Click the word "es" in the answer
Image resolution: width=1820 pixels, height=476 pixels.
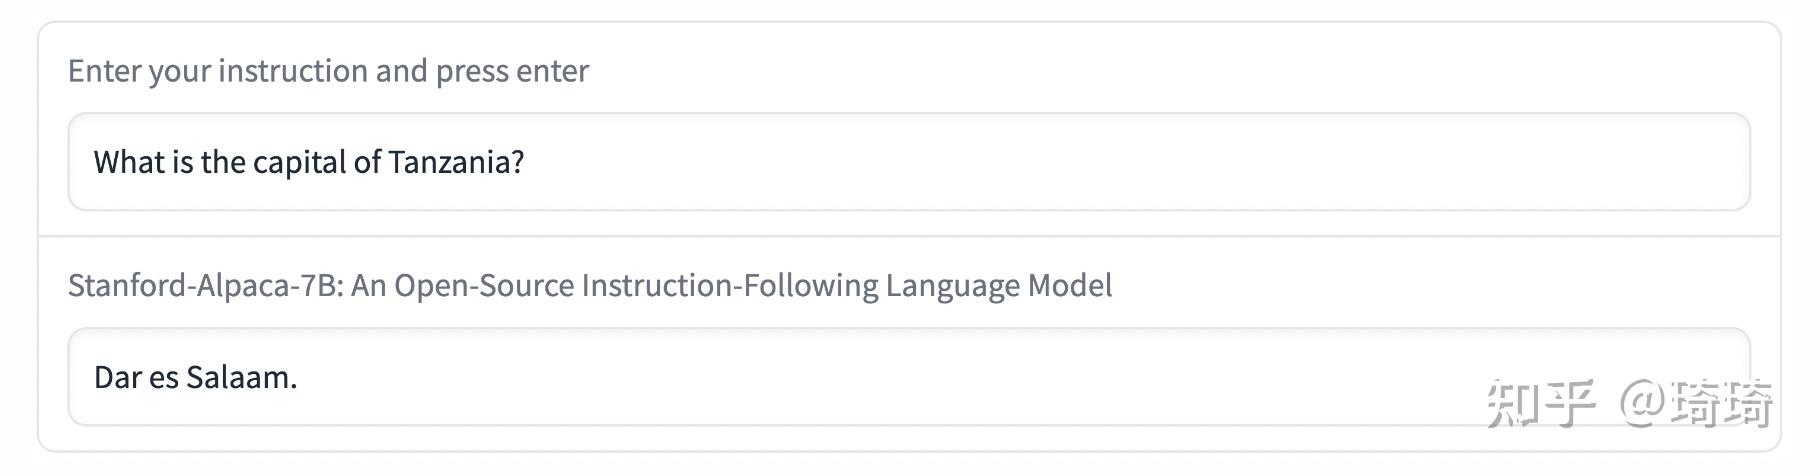(164, 377)
